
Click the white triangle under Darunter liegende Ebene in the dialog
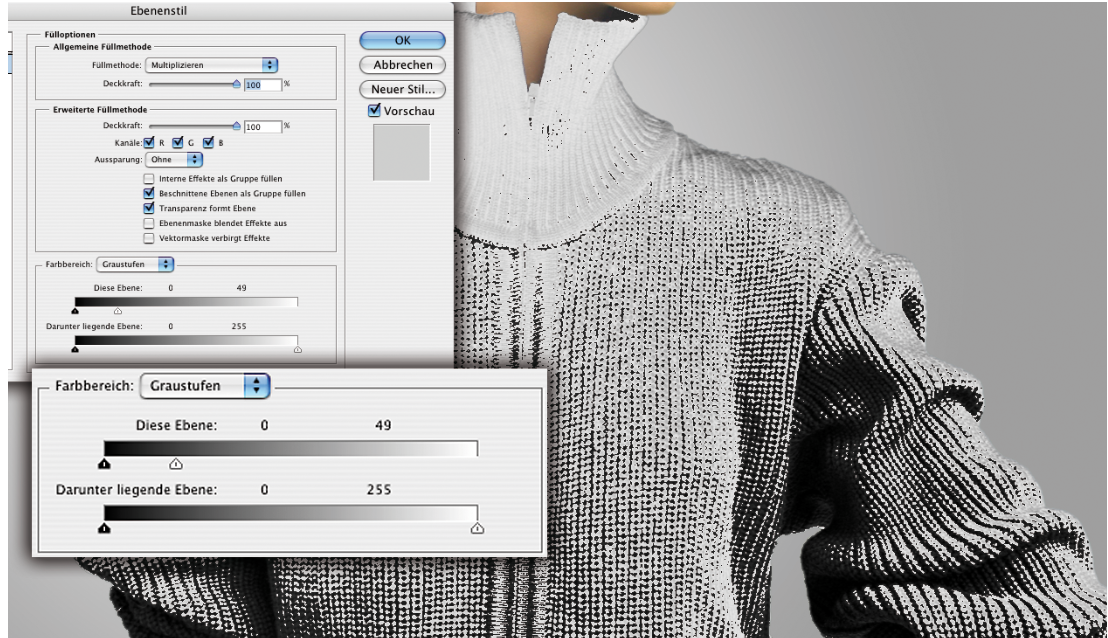pyautogui.click(x=297, y=349)
